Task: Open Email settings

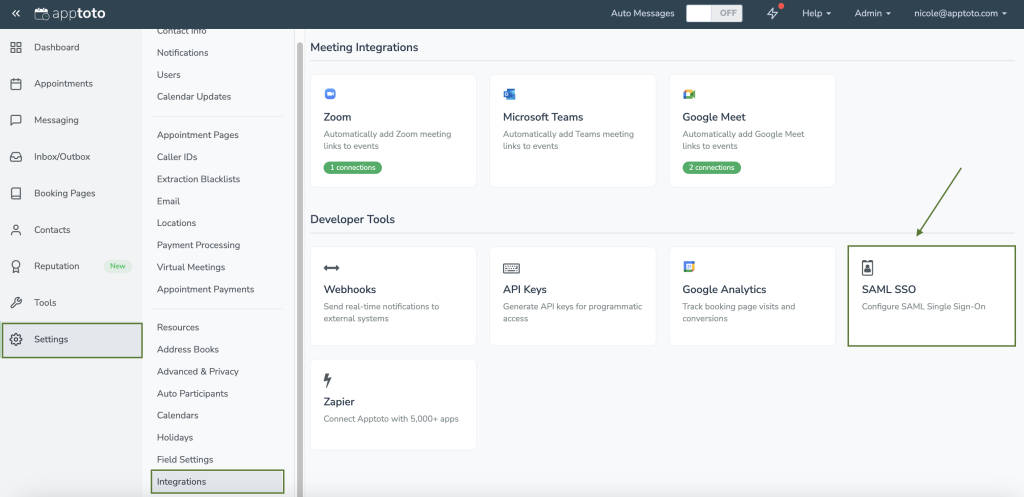Action: click(168, 201)
